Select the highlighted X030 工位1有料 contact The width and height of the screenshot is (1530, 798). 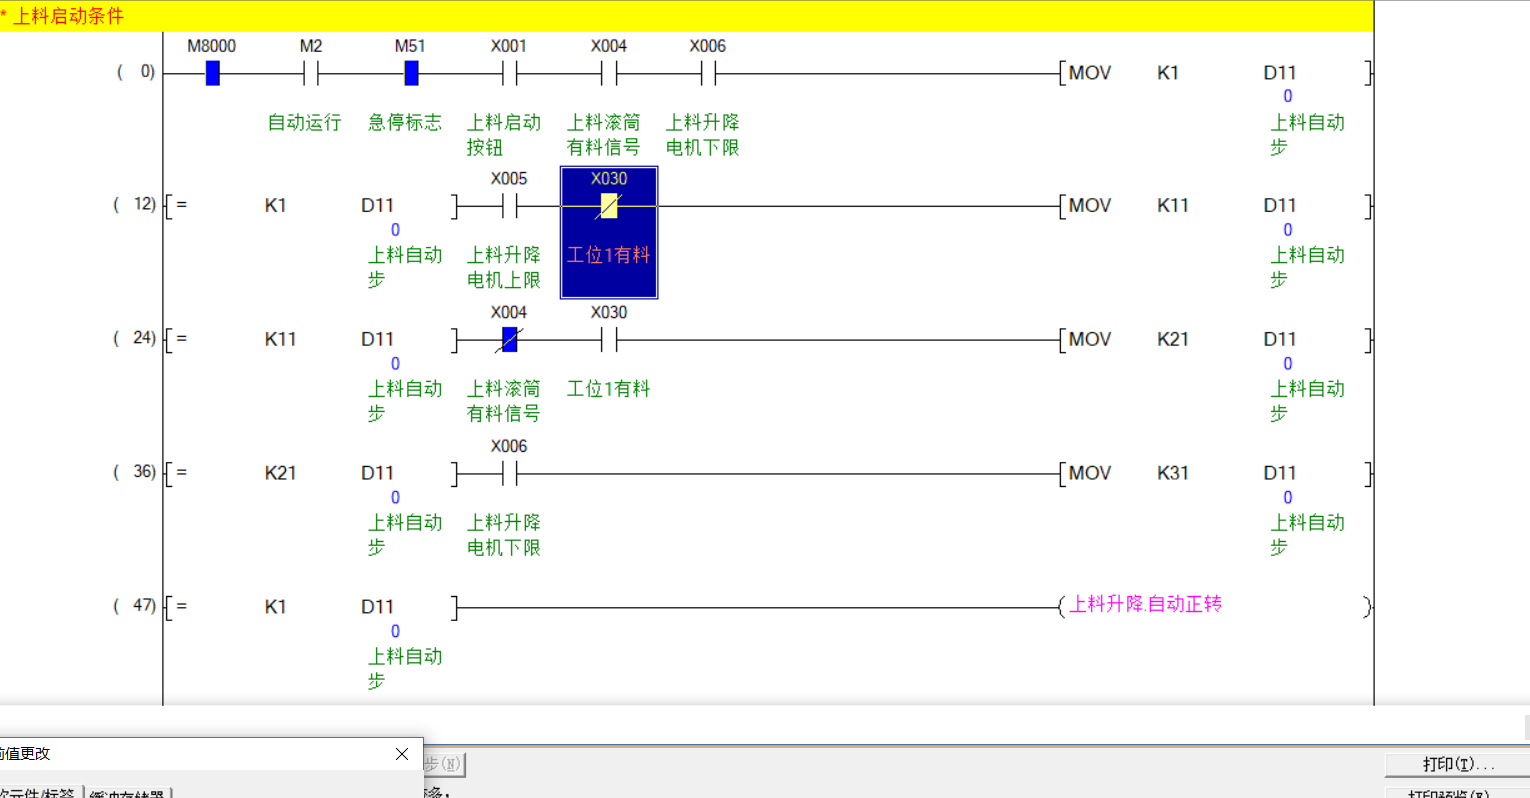pos(608,207)
